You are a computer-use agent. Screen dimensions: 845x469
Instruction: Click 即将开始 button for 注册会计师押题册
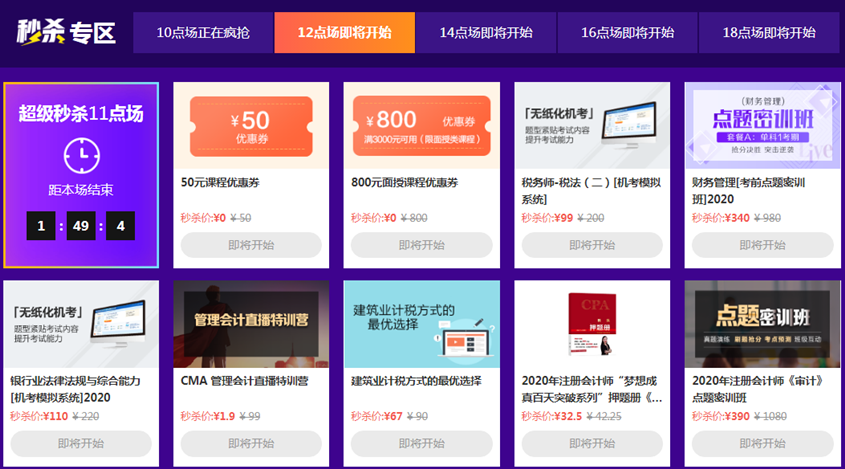[592, 444]
